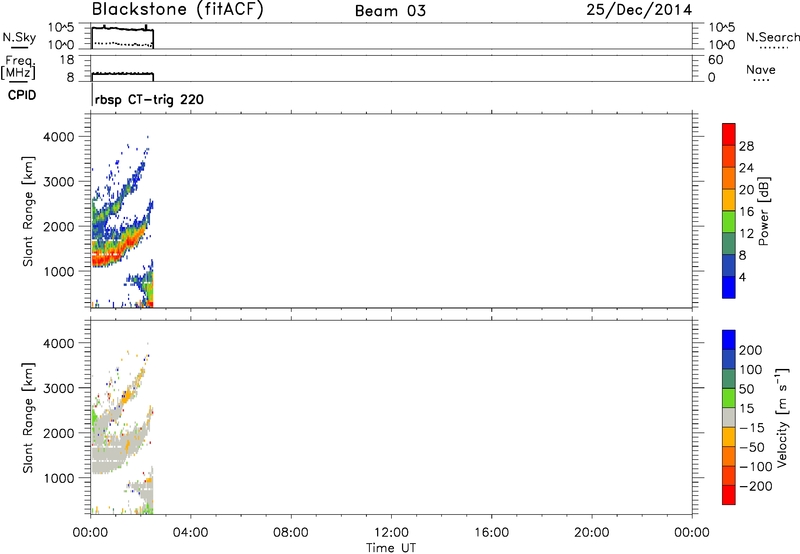
Task: Click the '−15' label on Velocity colorbar
Action: click(x=752, y=428)
